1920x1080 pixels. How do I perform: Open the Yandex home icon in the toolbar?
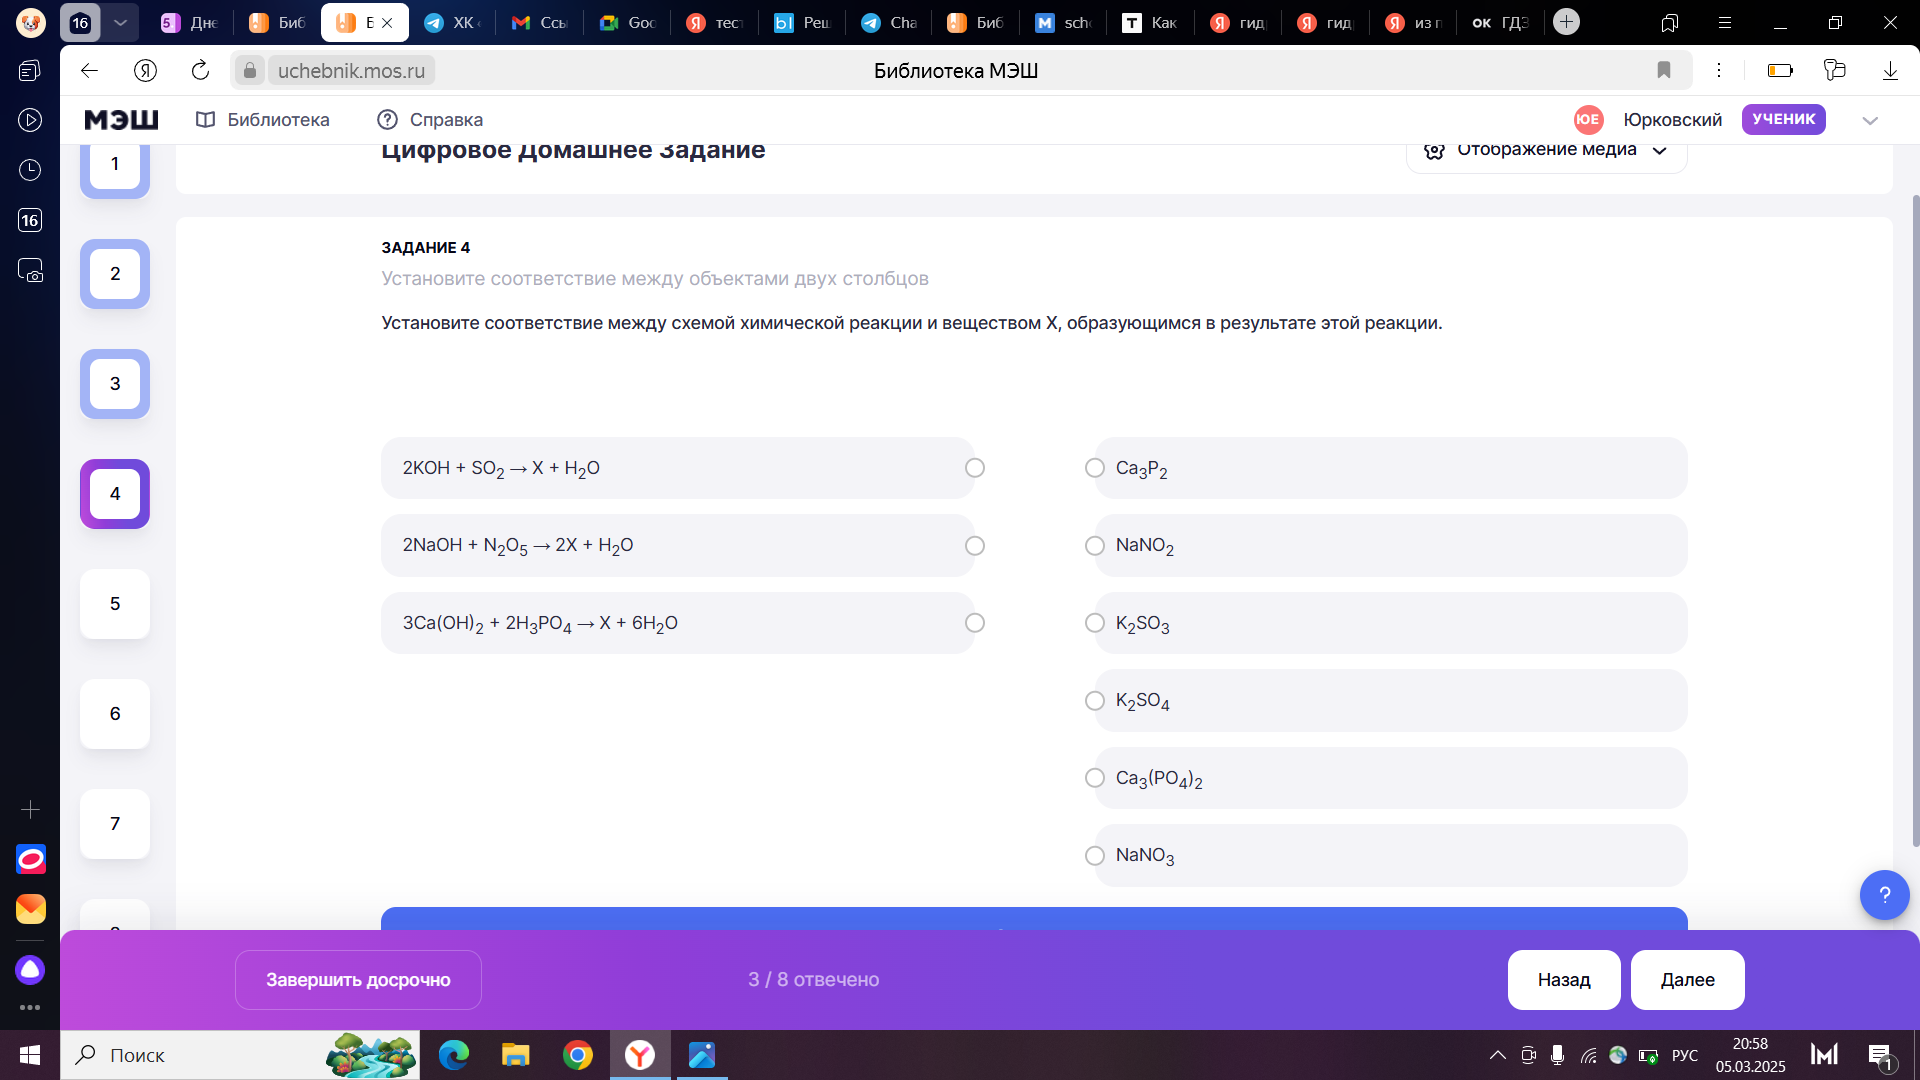pos(145,70)
